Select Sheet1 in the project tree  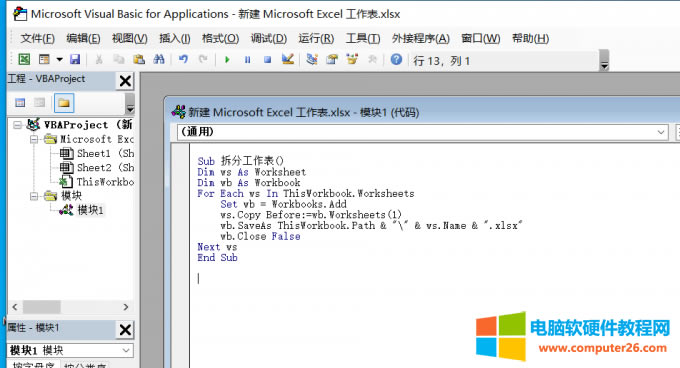point(97,153)
